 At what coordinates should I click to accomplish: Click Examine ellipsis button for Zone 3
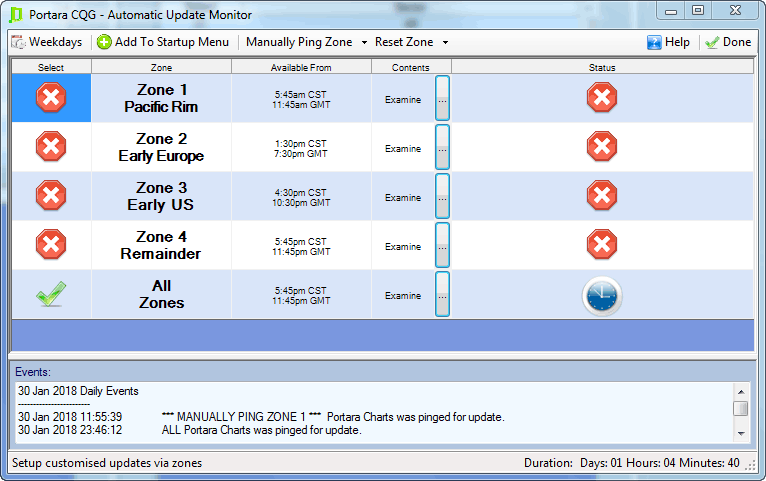442,196
